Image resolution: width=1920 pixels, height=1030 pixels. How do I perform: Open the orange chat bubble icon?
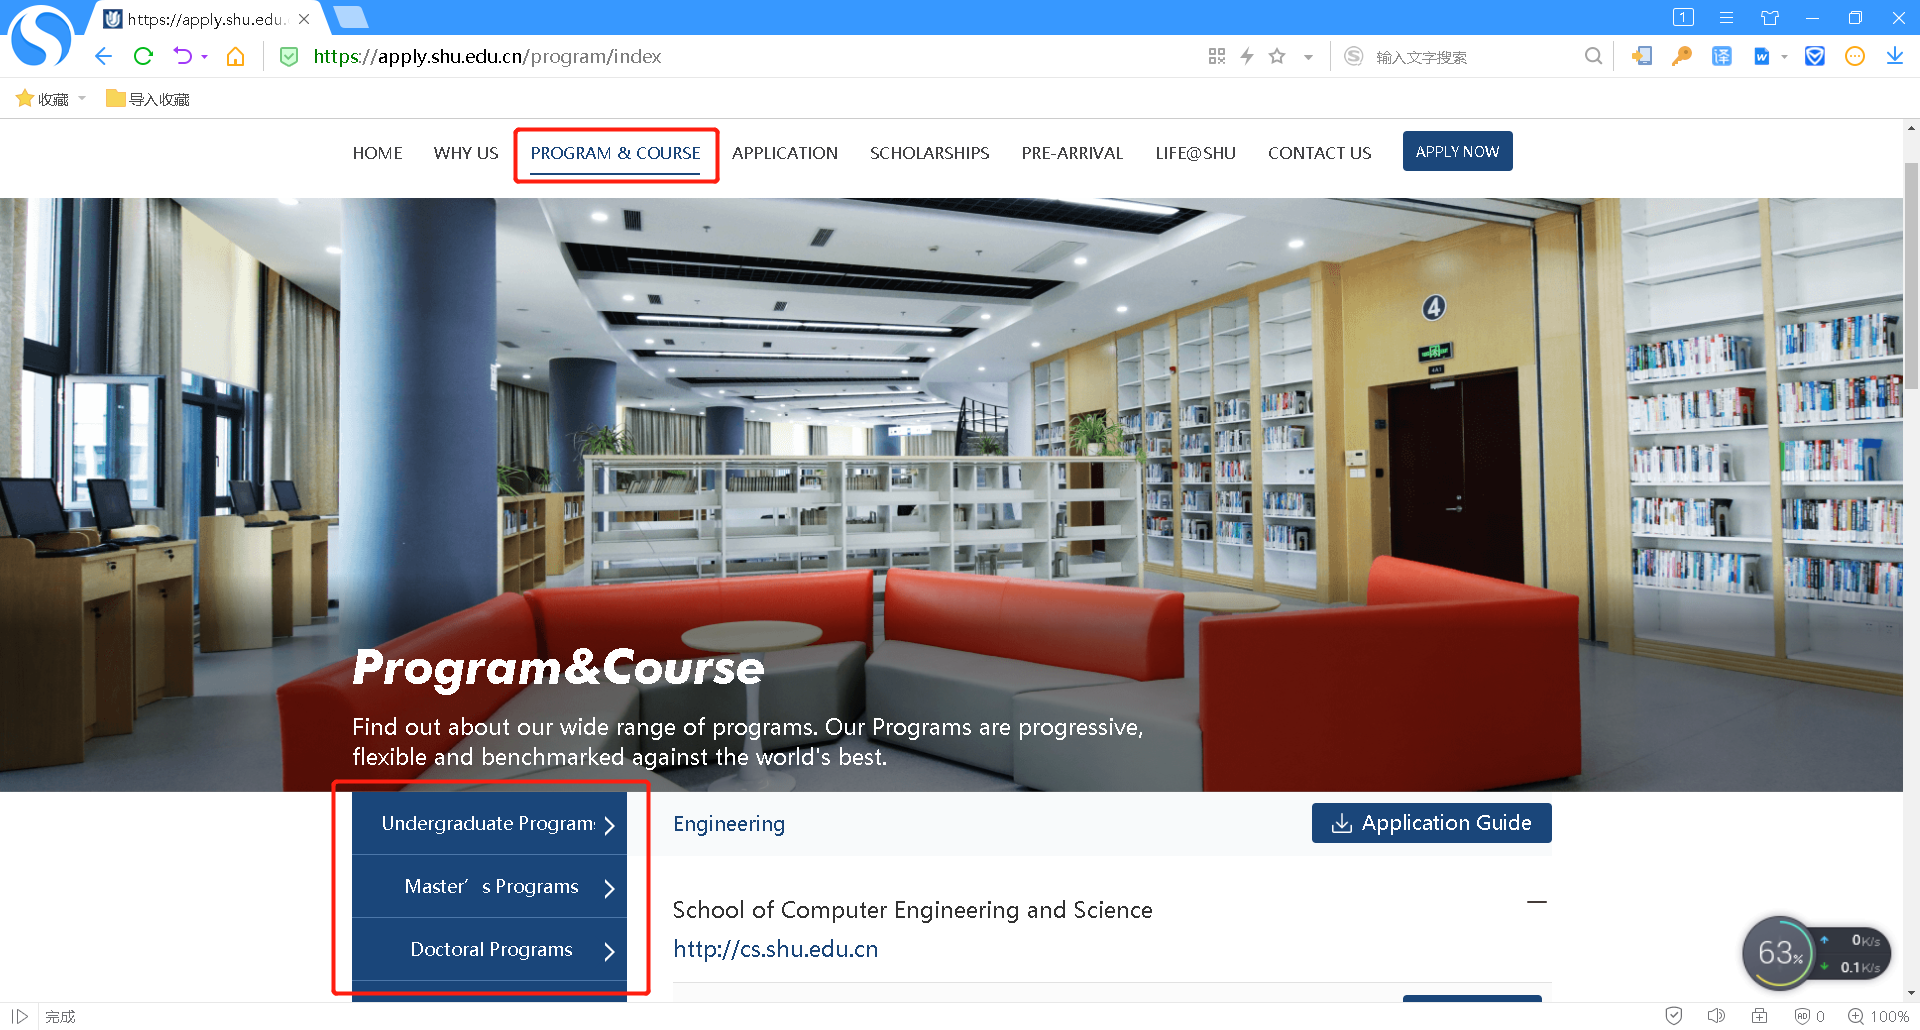[1855, 57]
